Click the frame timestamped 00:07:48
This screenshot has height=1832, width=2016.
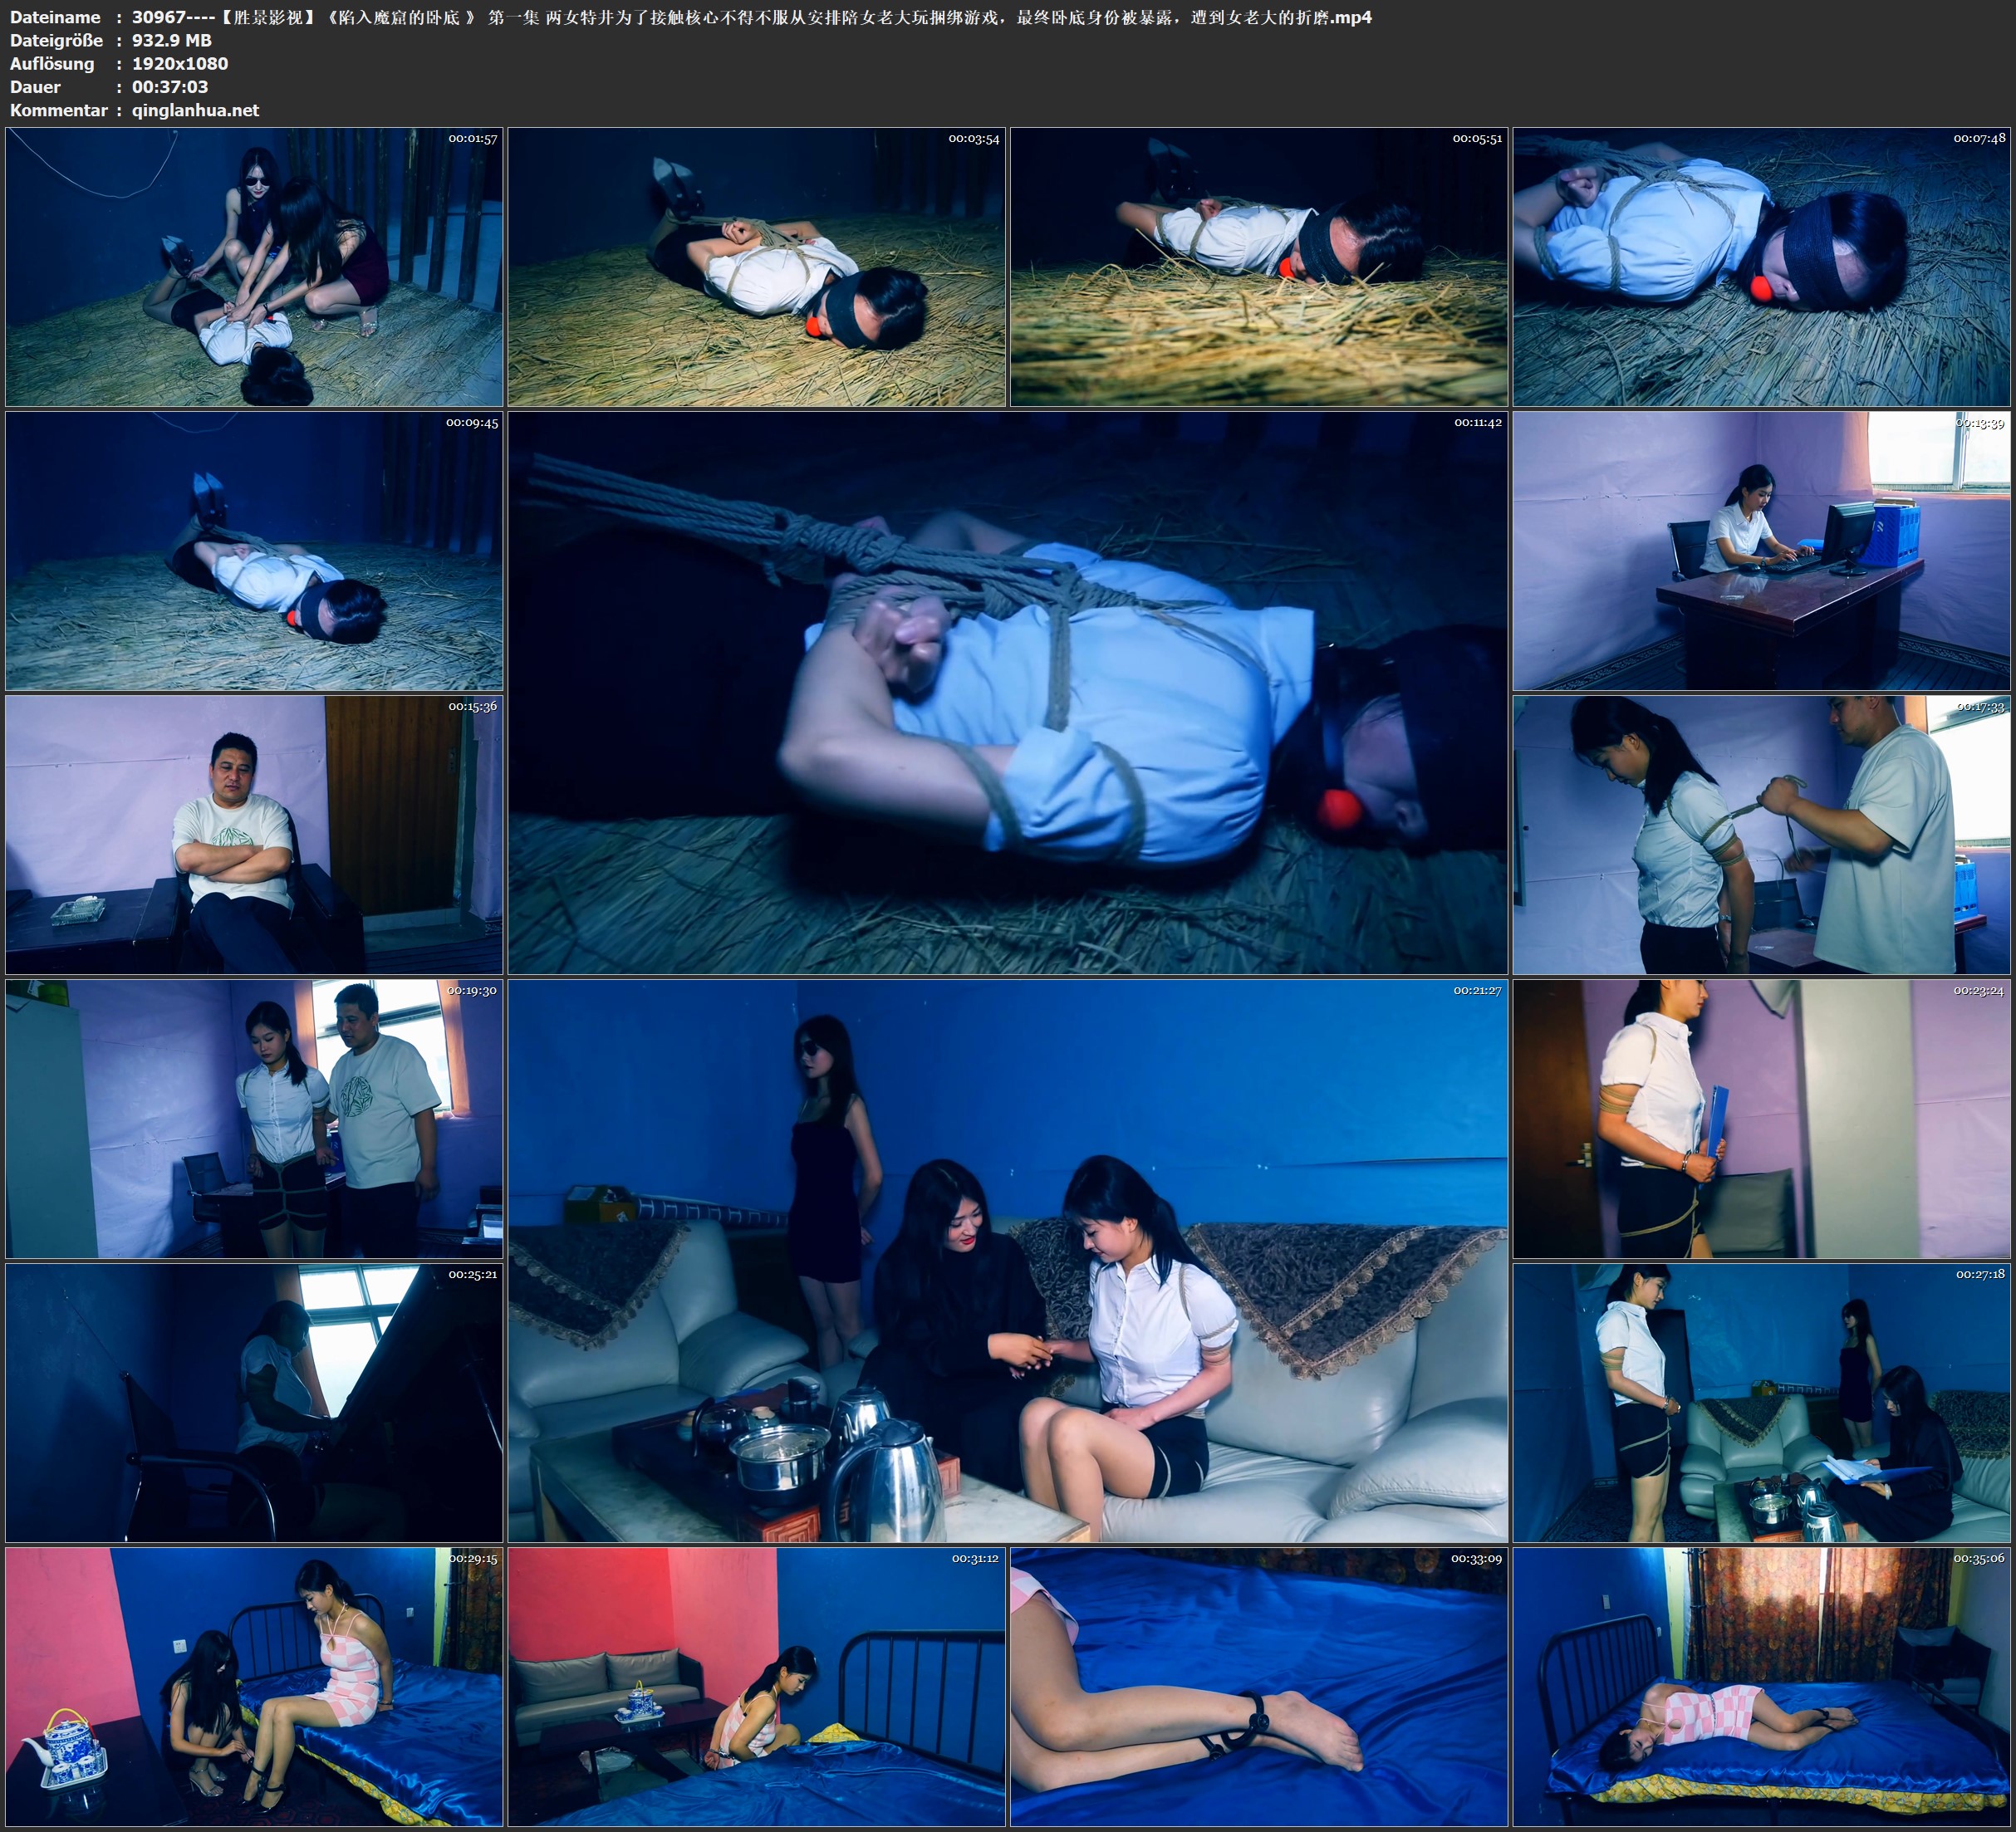click(x=1761, y=267)
